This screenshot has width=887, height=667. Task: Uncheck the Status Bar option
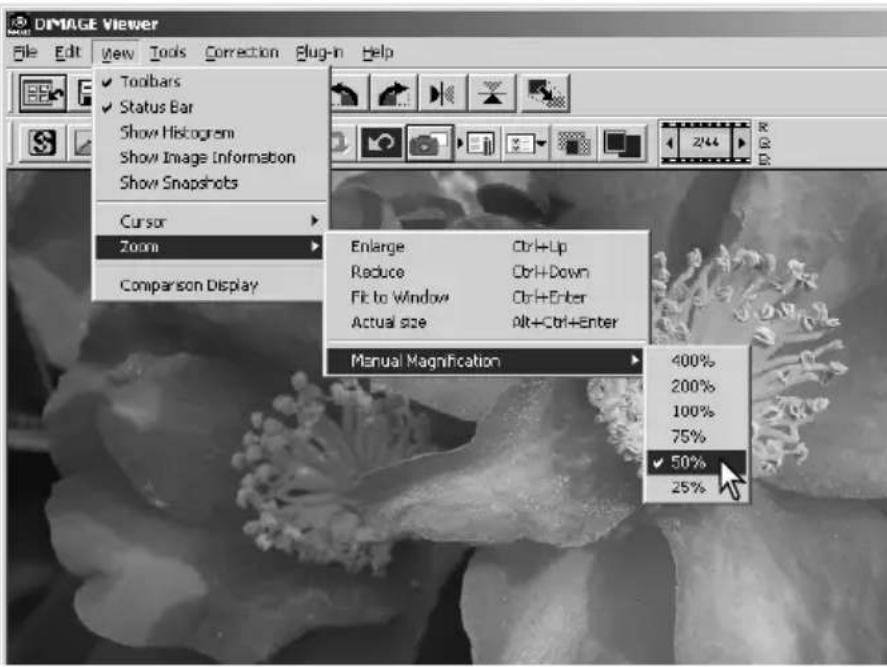(210, 107)
